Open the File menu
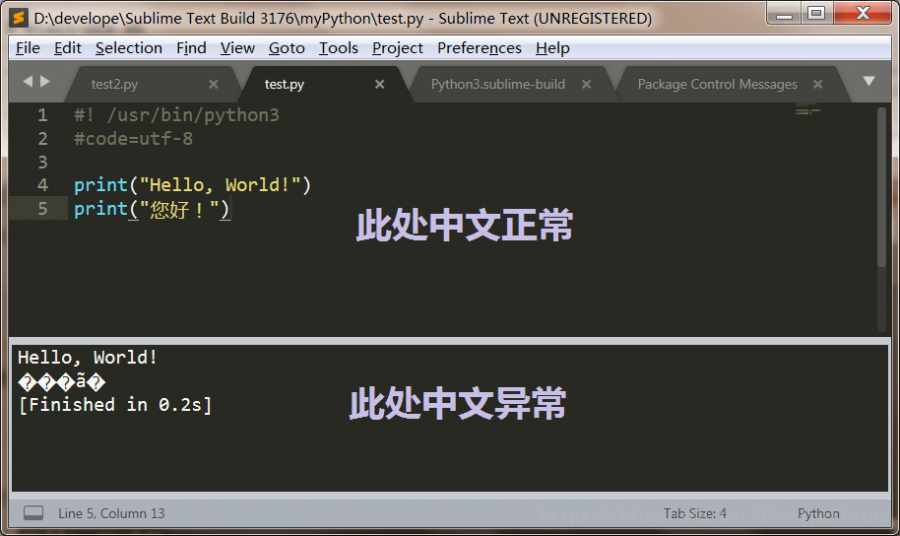Viewport: 900px width, 536px height. point(28,48)
